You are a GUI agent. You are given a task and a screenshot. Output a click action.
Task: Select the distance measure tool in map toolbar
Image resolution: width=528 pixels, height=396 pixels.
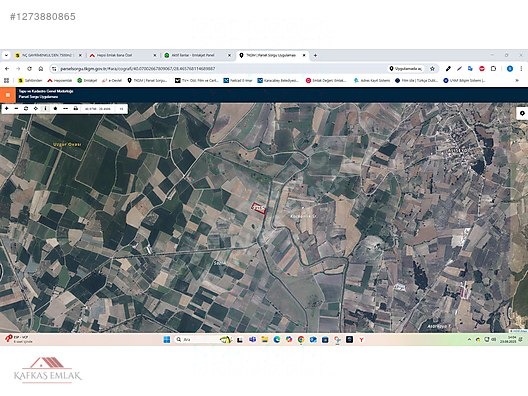tap(65, 109)
